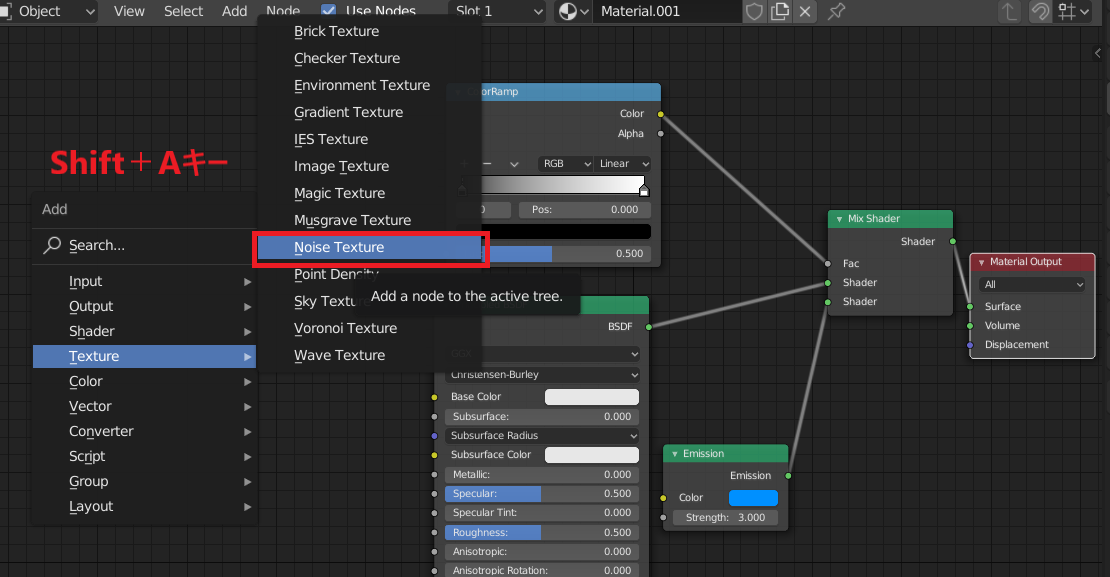This screenshot has height=577, width=1110.
Task: Open the Input submenu
Action: tap(144, 282)
